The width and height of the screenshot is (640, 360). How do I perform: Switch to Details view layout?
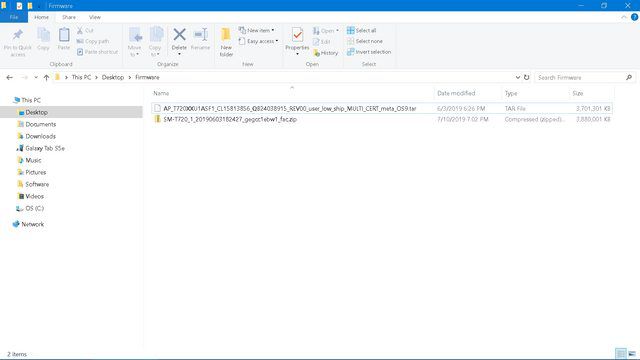click(620, 353)
